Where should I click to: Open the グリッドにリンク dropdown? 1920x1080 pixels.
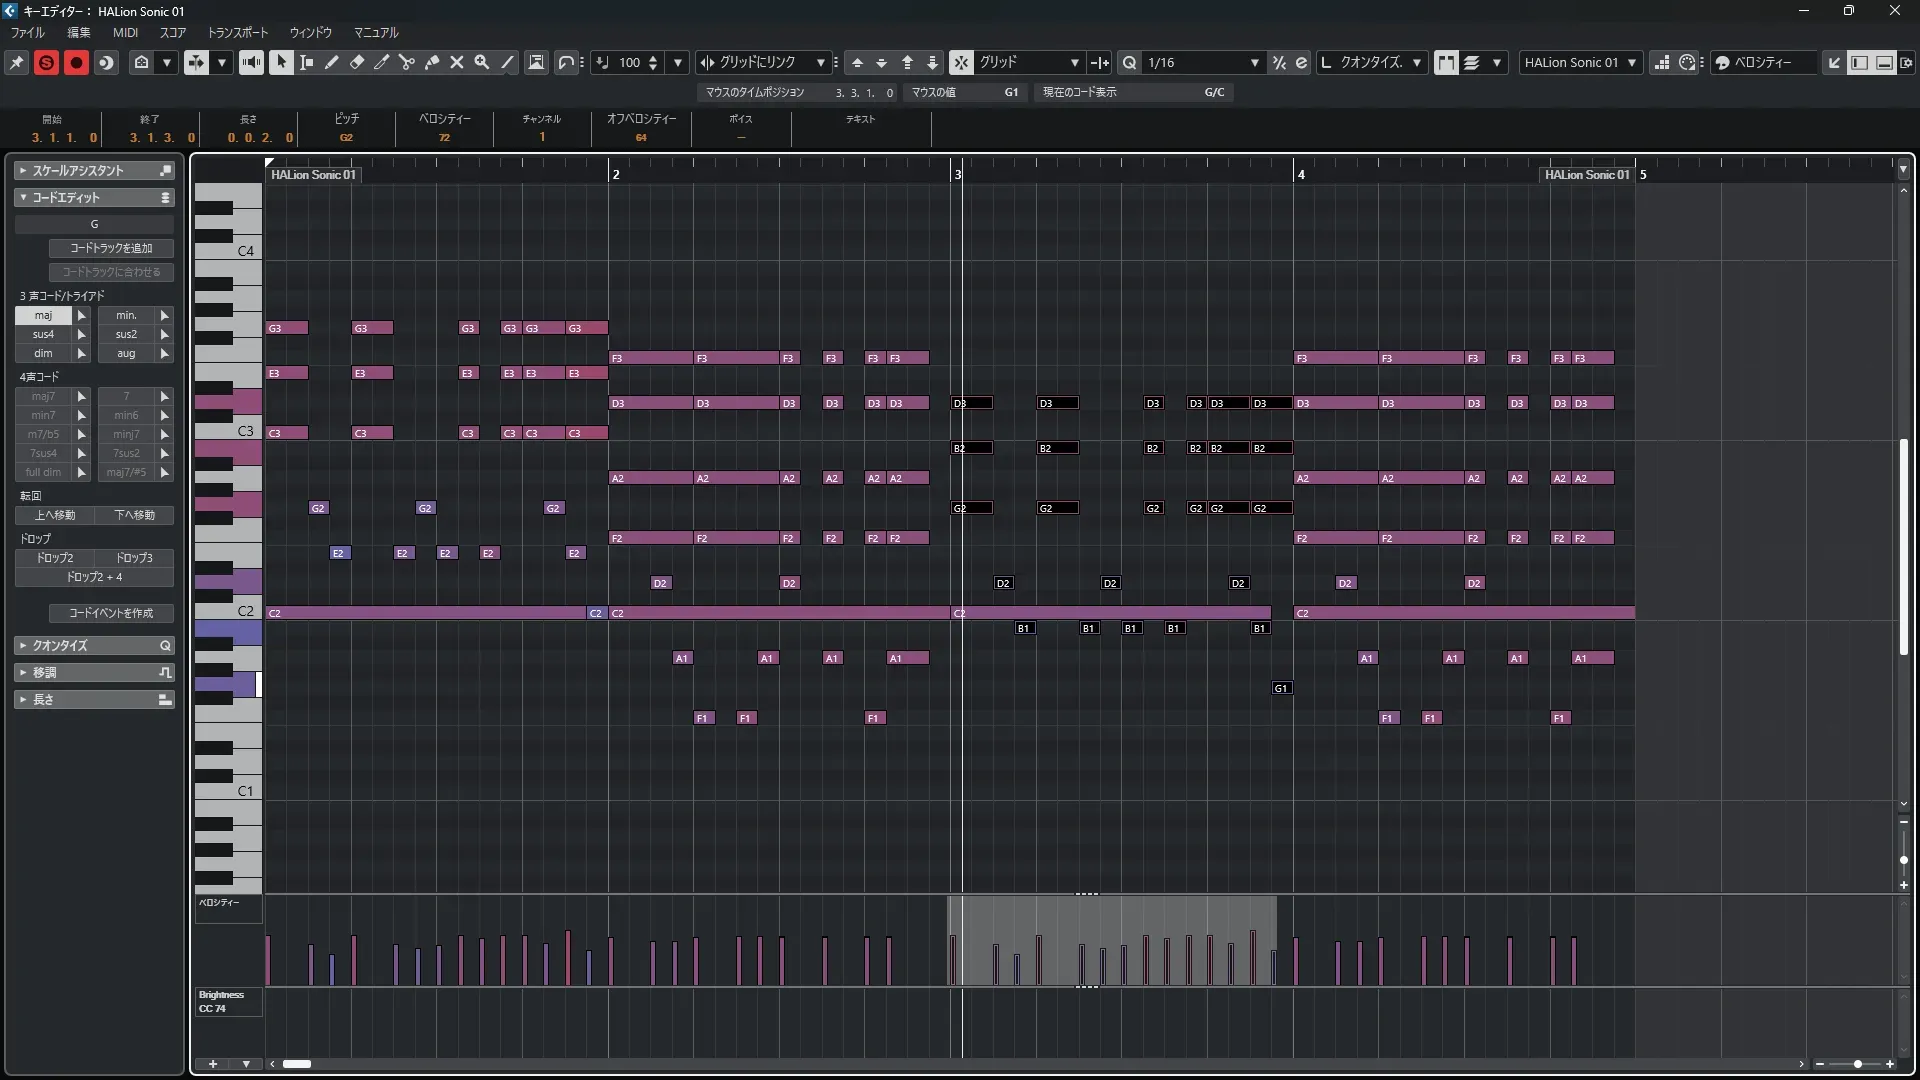coord(821,62)
